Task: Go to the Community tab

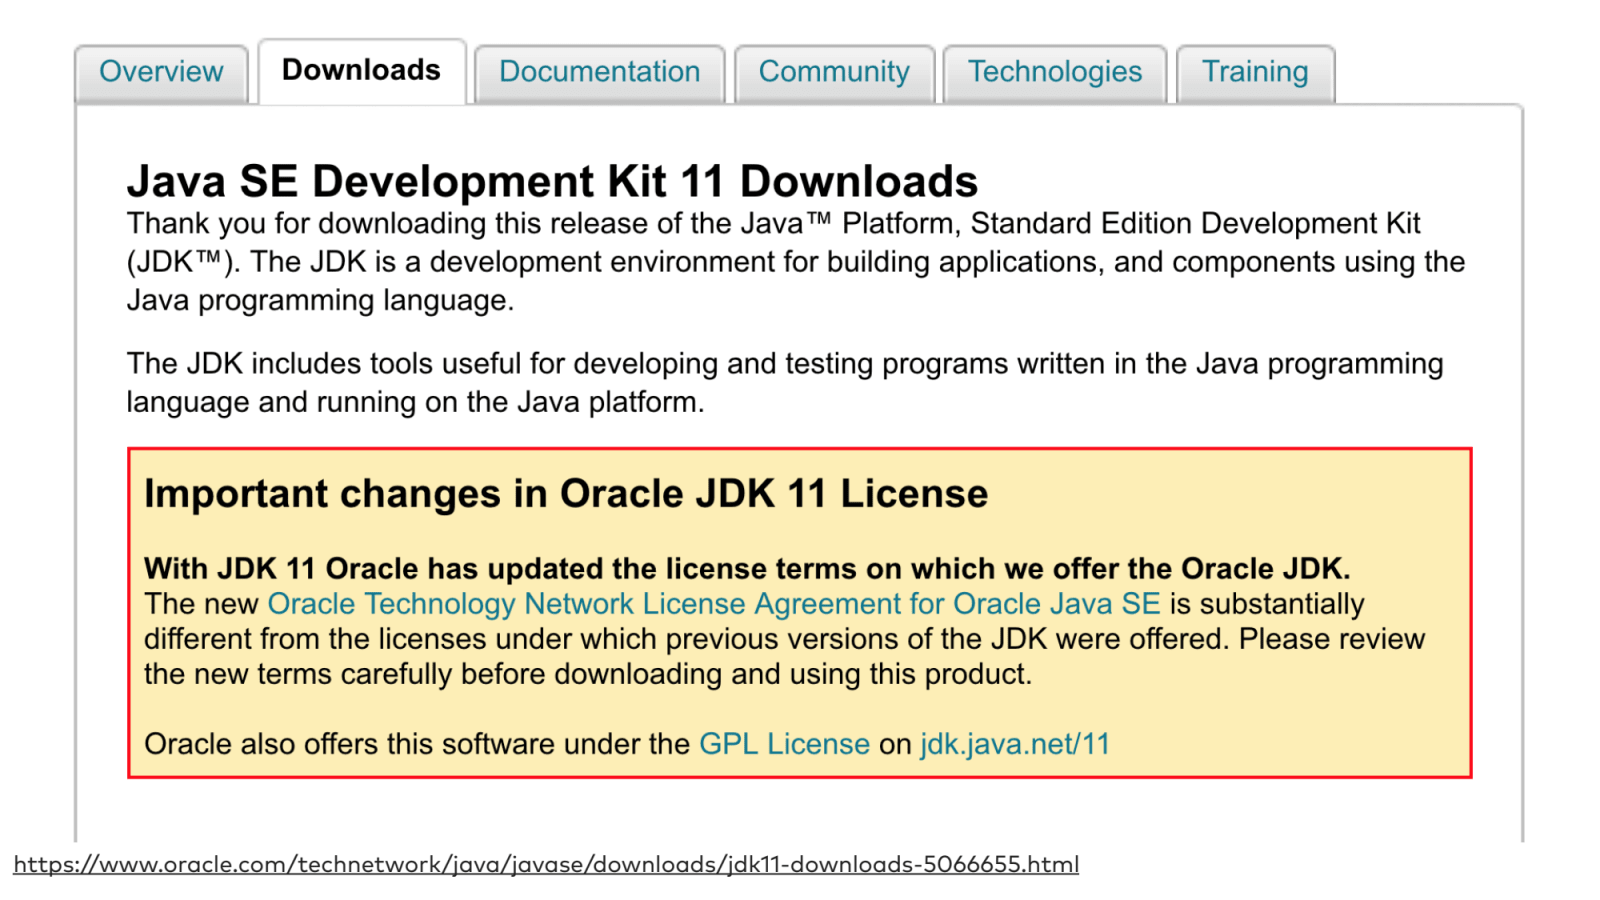Action: coord(834,73)
